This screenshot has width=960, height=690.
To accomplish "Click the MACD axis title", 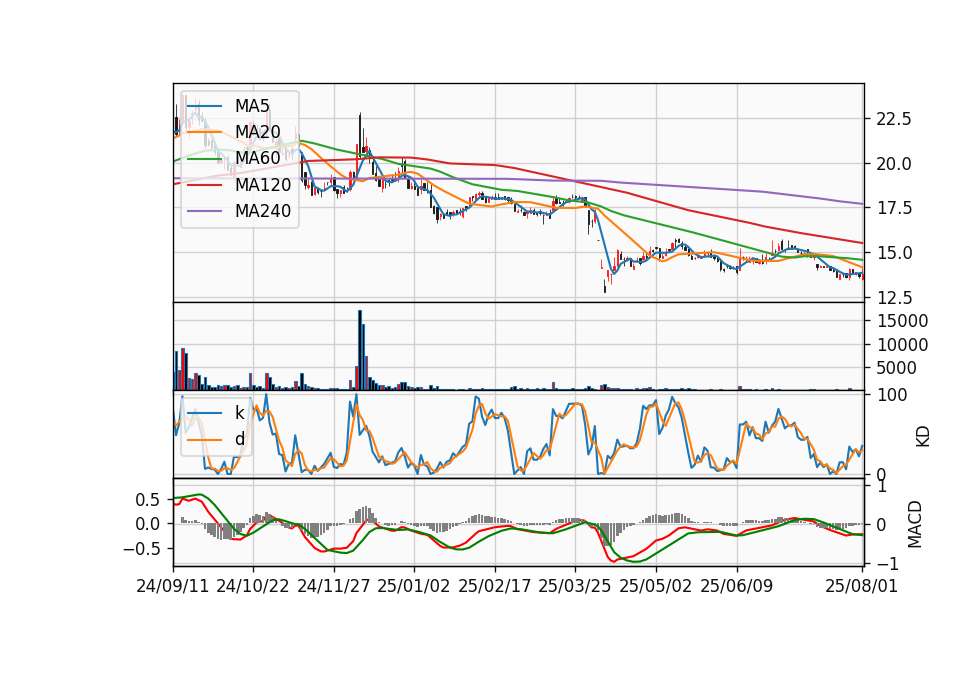I will (x=915, y=524).
